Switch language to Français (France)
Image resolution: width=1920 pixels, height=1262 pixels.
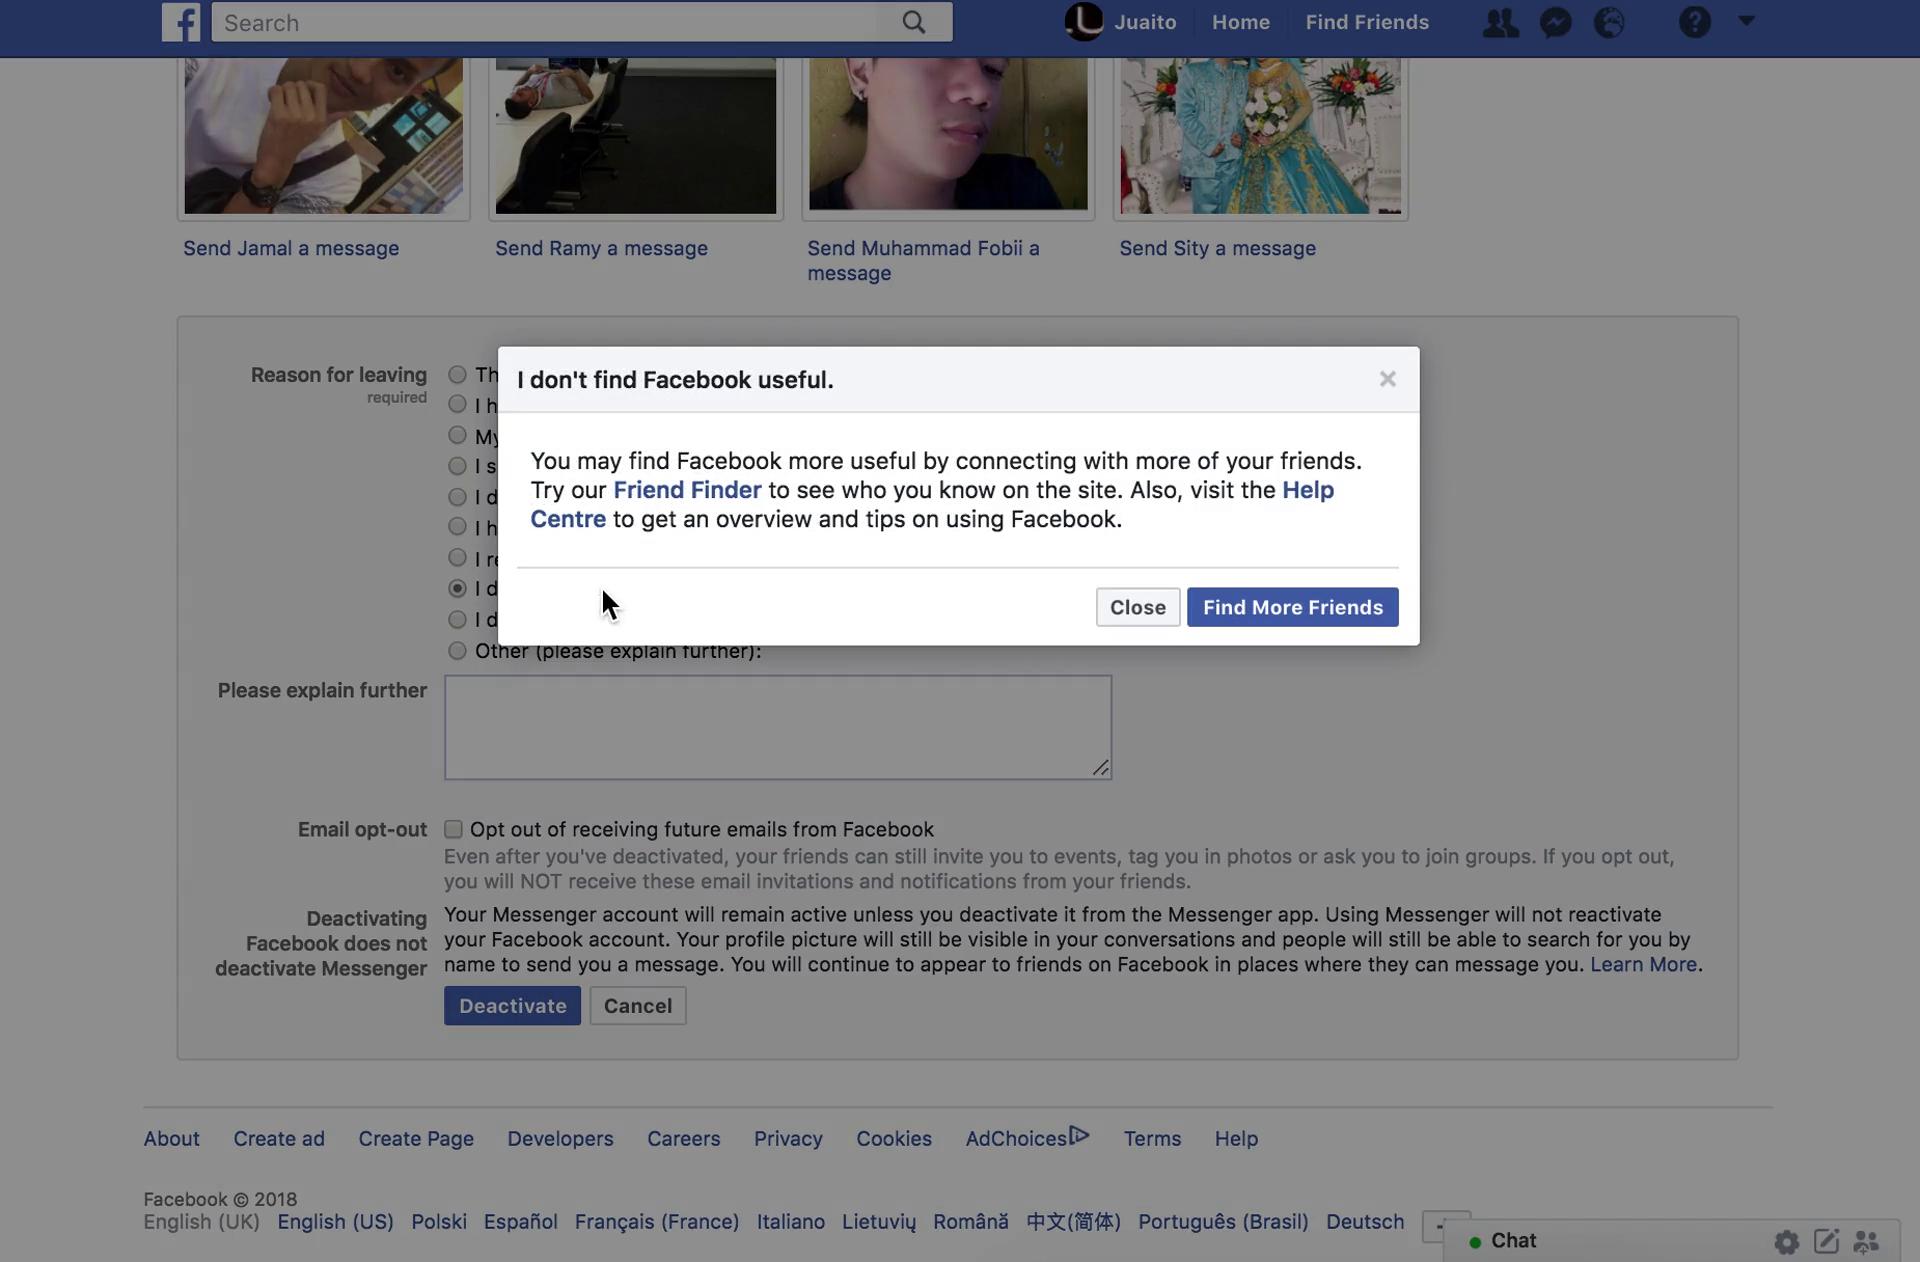coord(656,1222)
